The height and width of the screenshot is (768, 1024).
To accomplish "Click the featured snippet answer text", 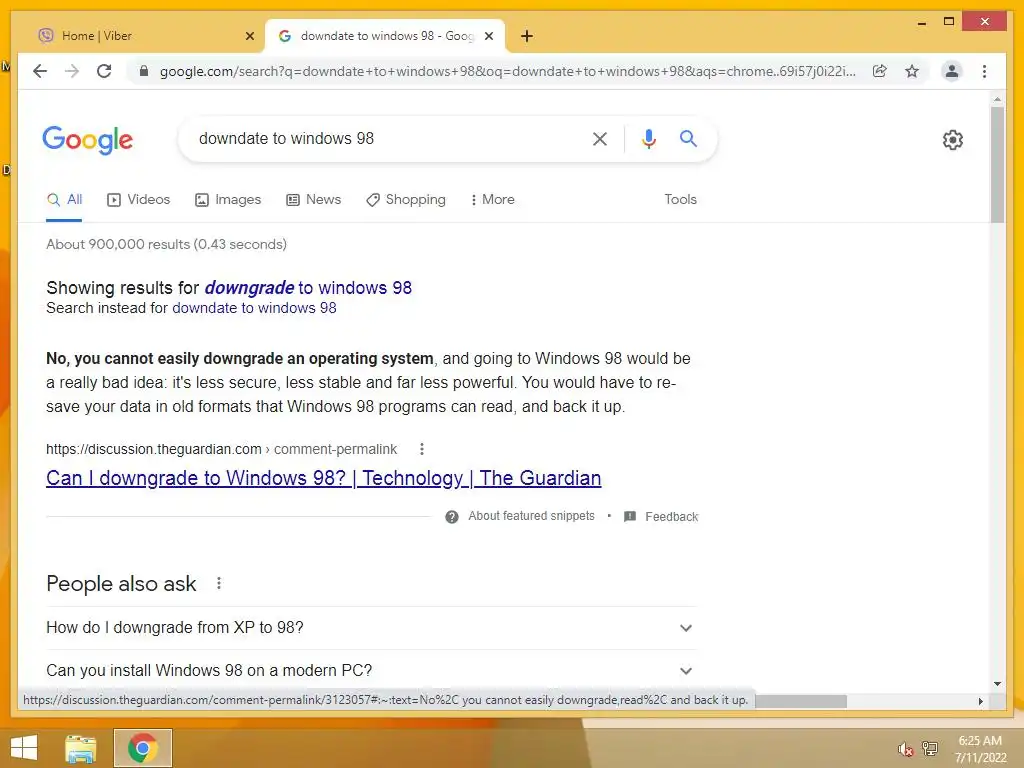I will [x=368, y=383].
